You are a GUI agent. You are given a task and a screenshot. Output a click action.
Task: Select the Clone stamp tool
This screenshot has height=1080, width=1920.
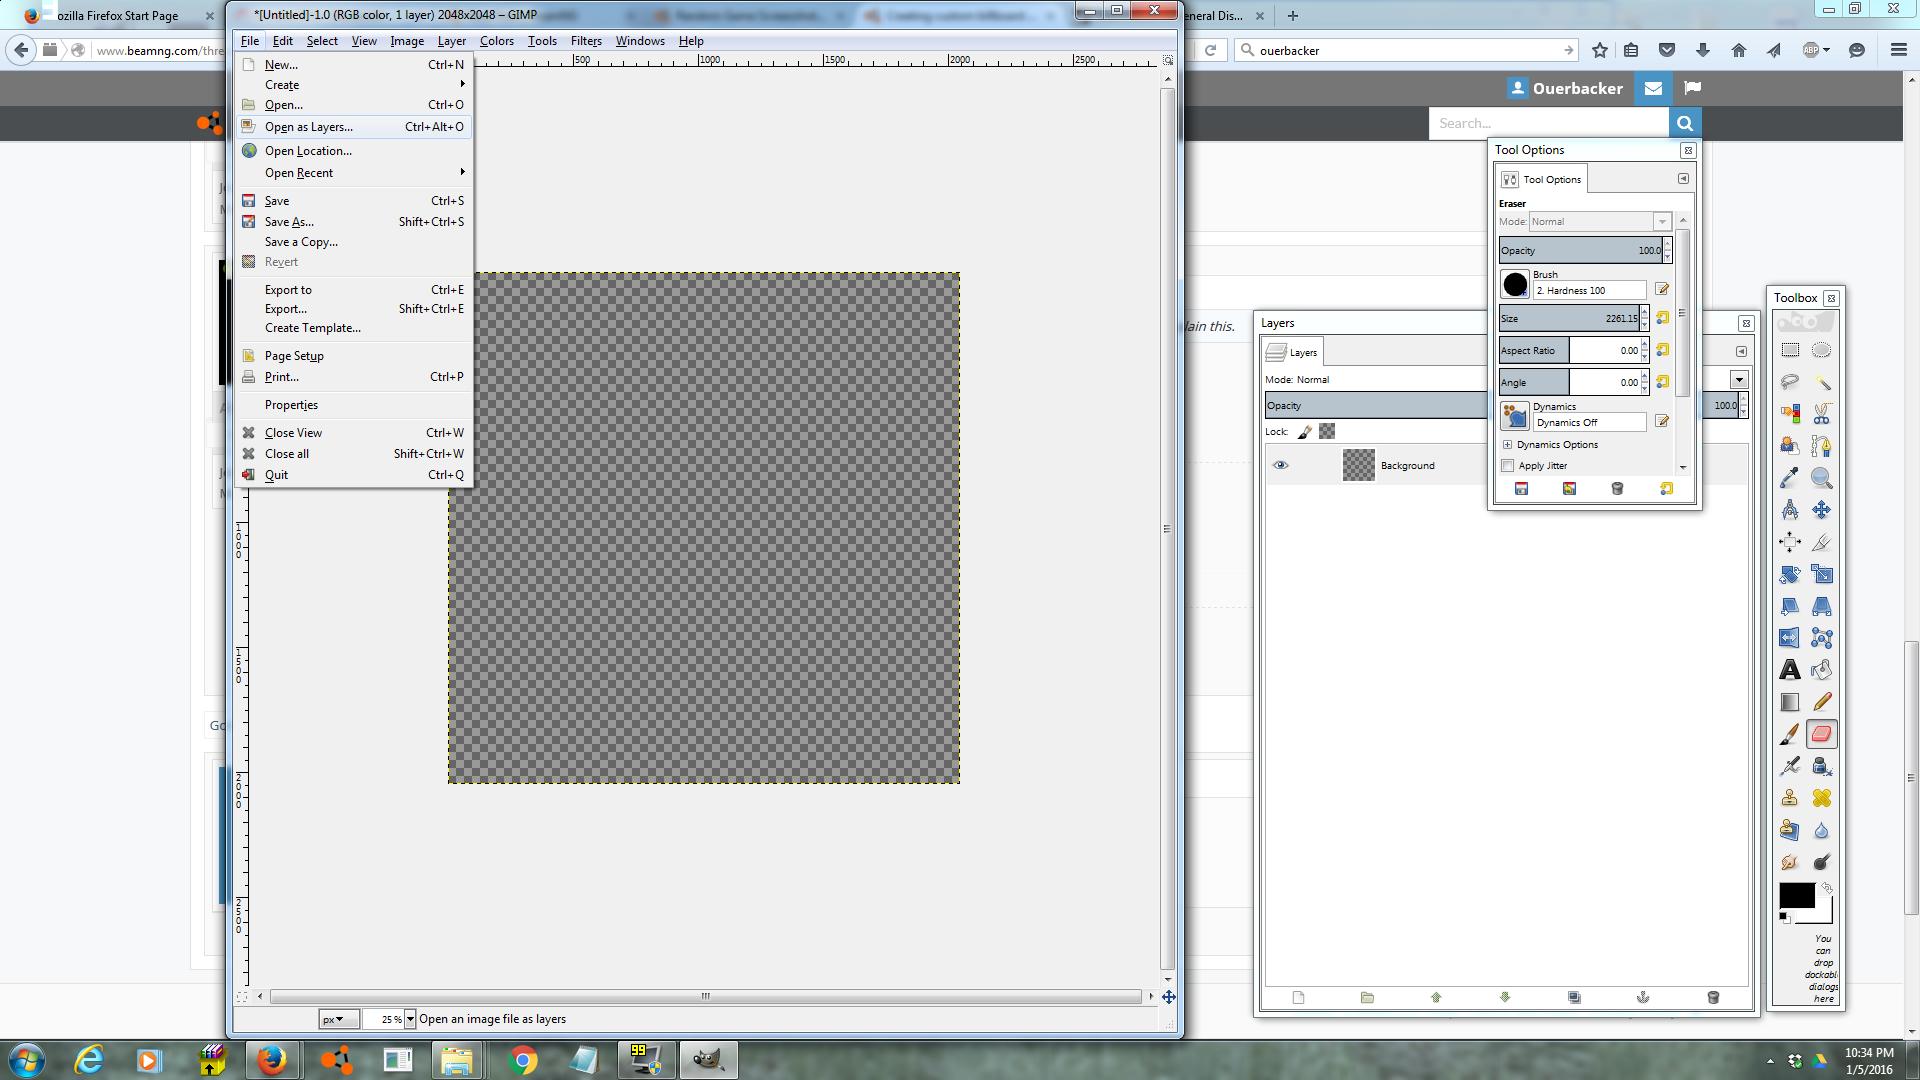click(1790, 798)
